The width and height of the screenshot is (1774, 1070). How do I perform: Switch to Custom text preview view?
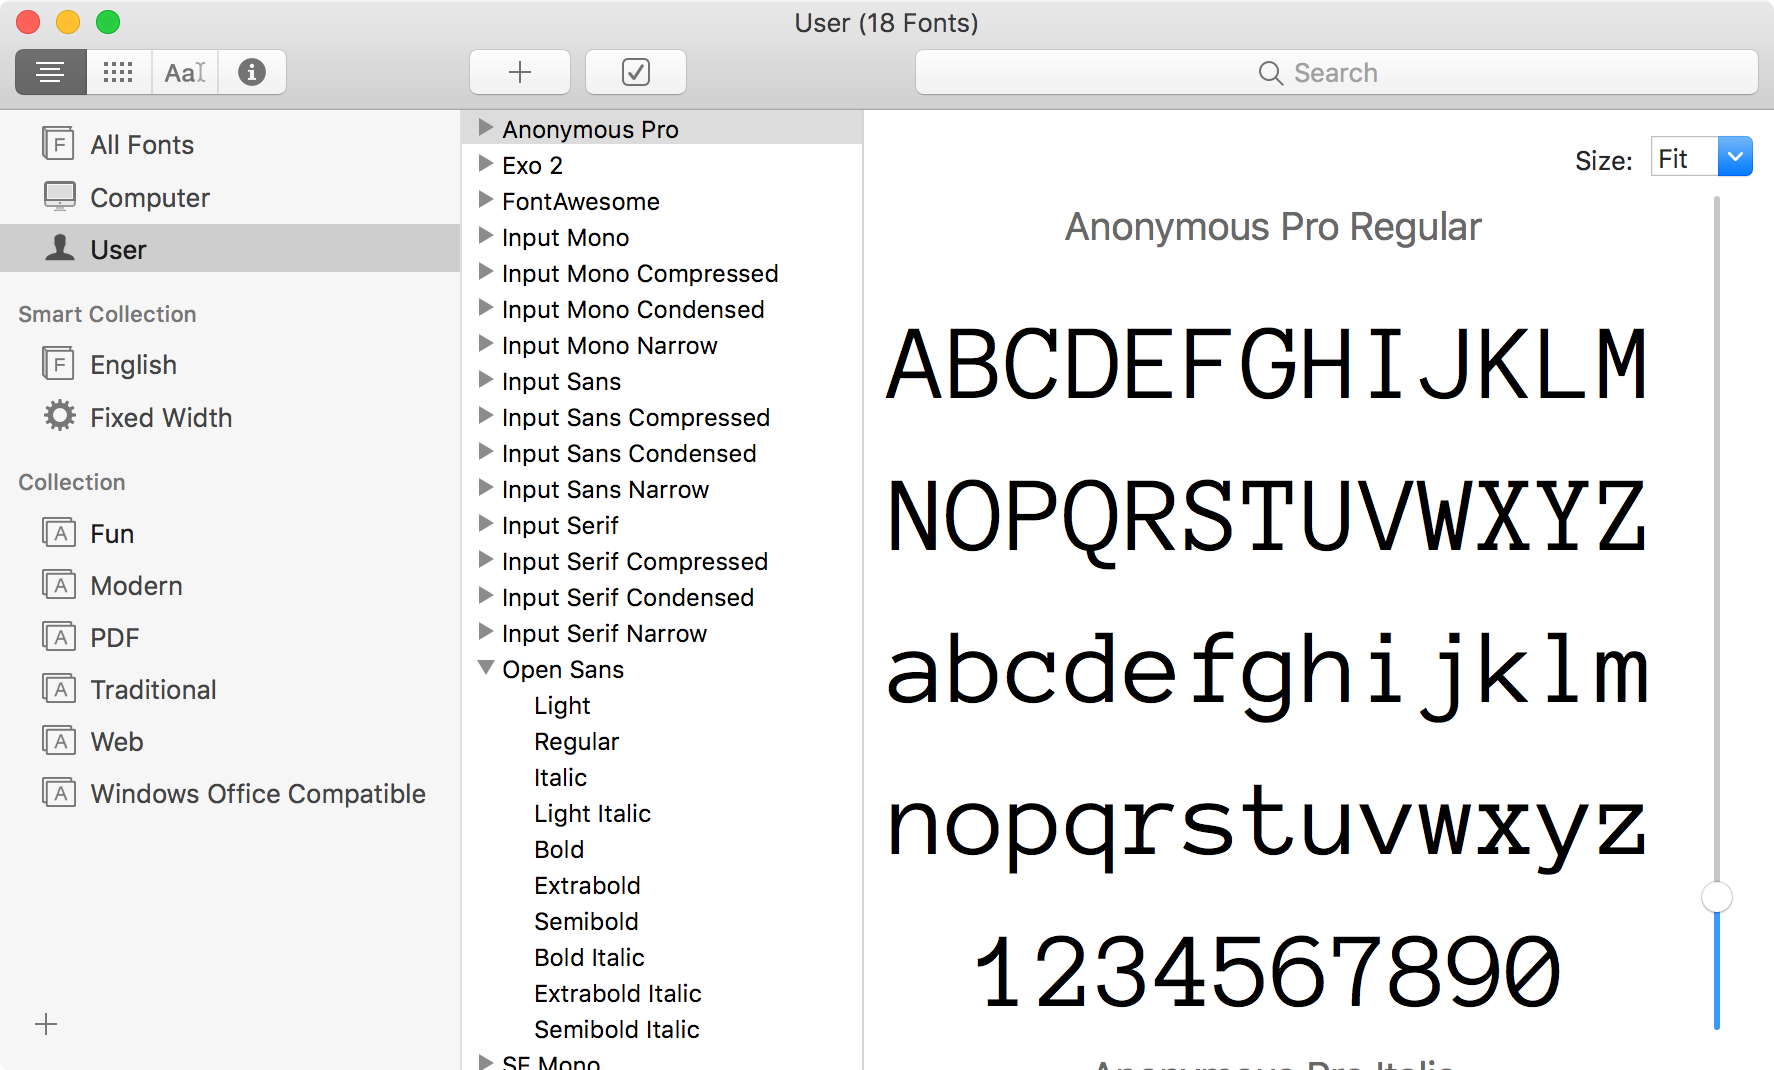pos(185,72)
